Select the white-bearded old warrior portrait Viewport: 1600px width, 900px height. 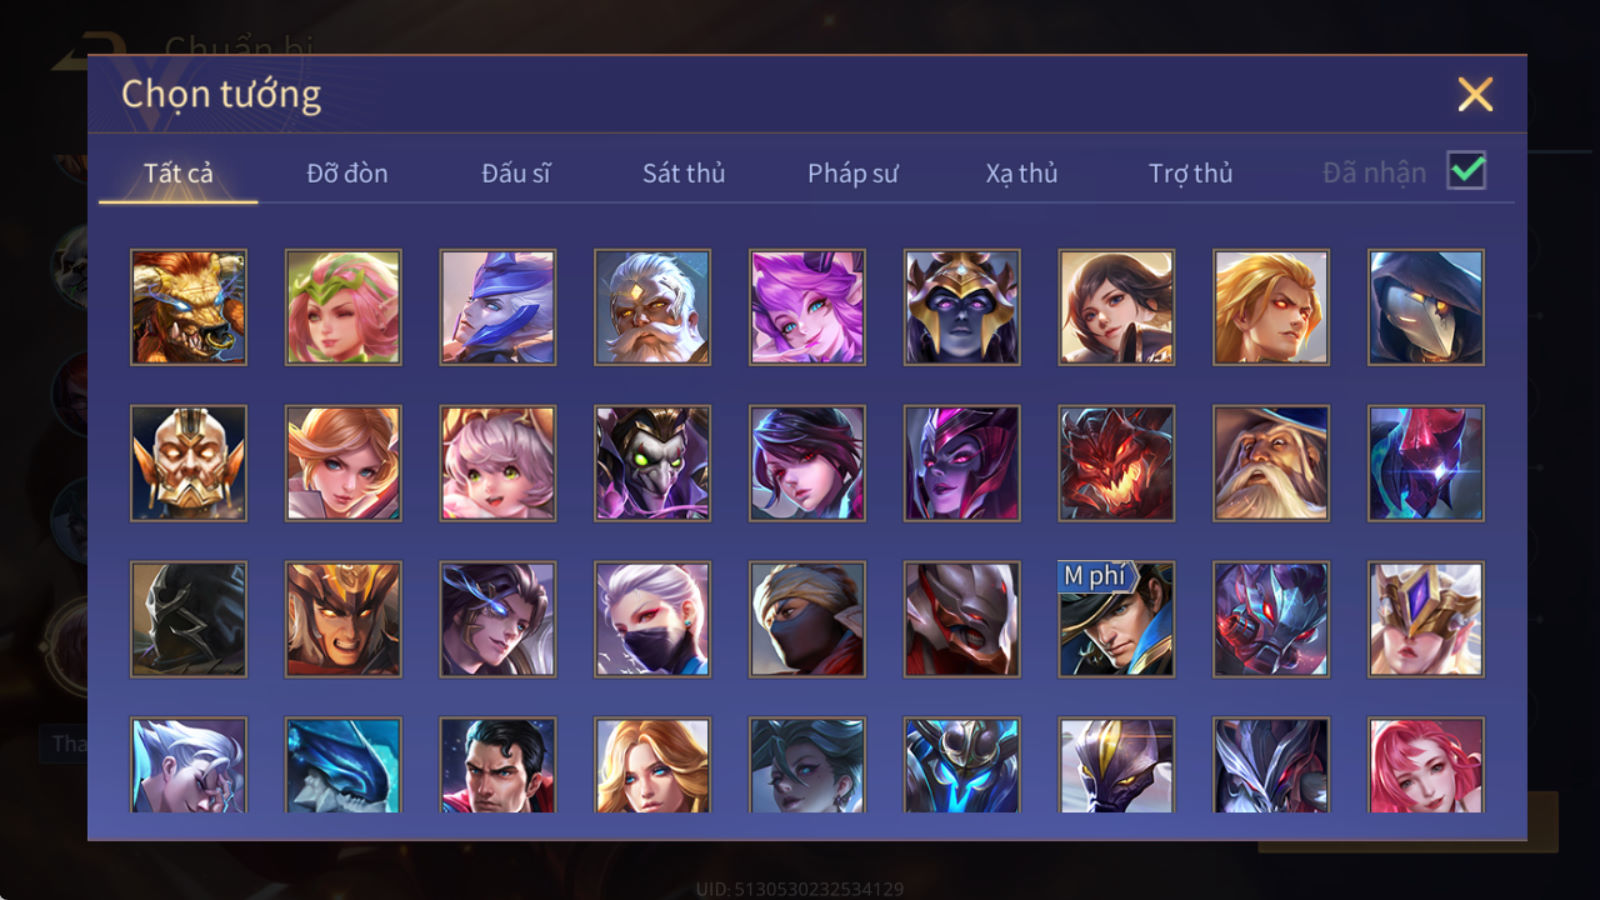[x=652, y=307]
